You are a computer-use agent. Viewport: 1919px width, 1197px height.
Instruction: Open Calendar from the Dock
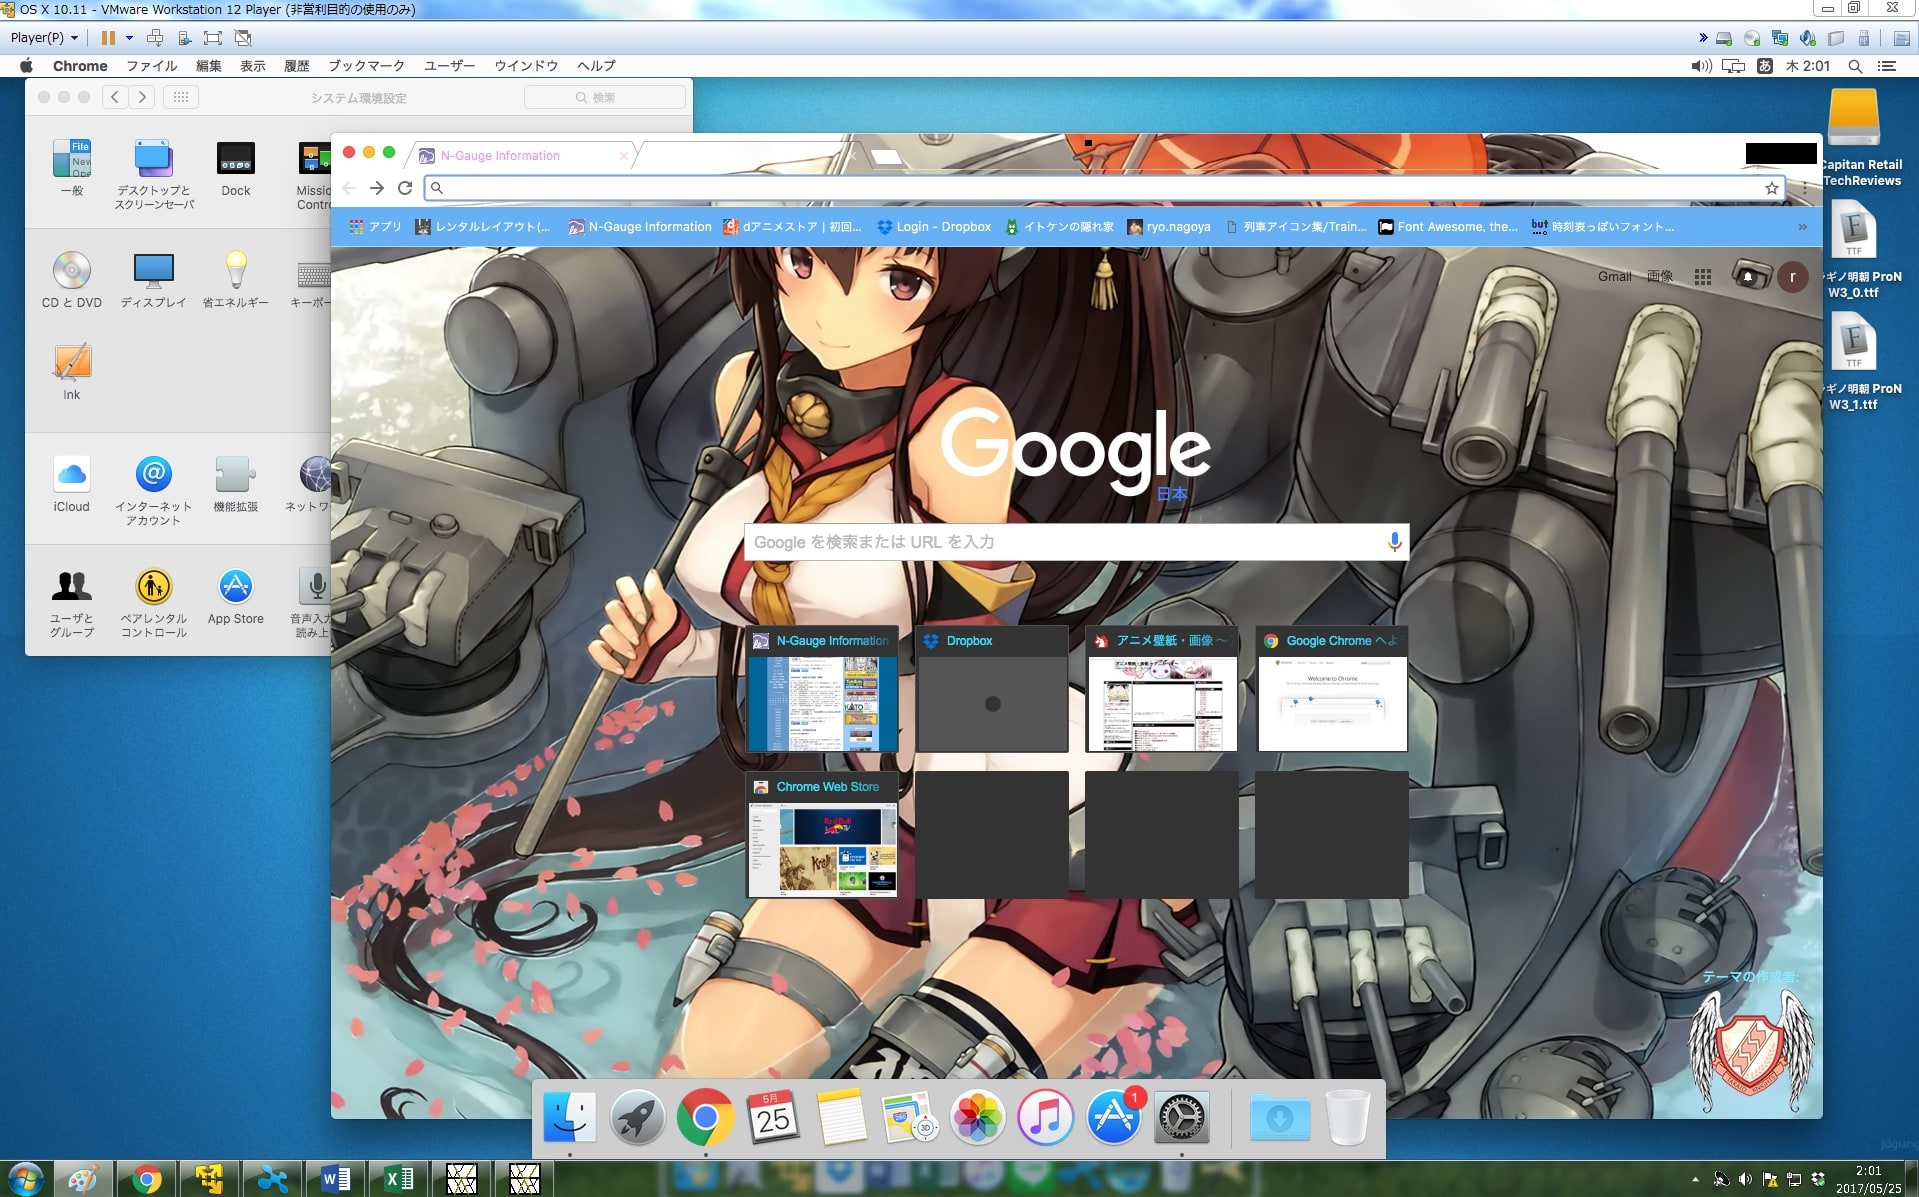tap(773, 1117)
